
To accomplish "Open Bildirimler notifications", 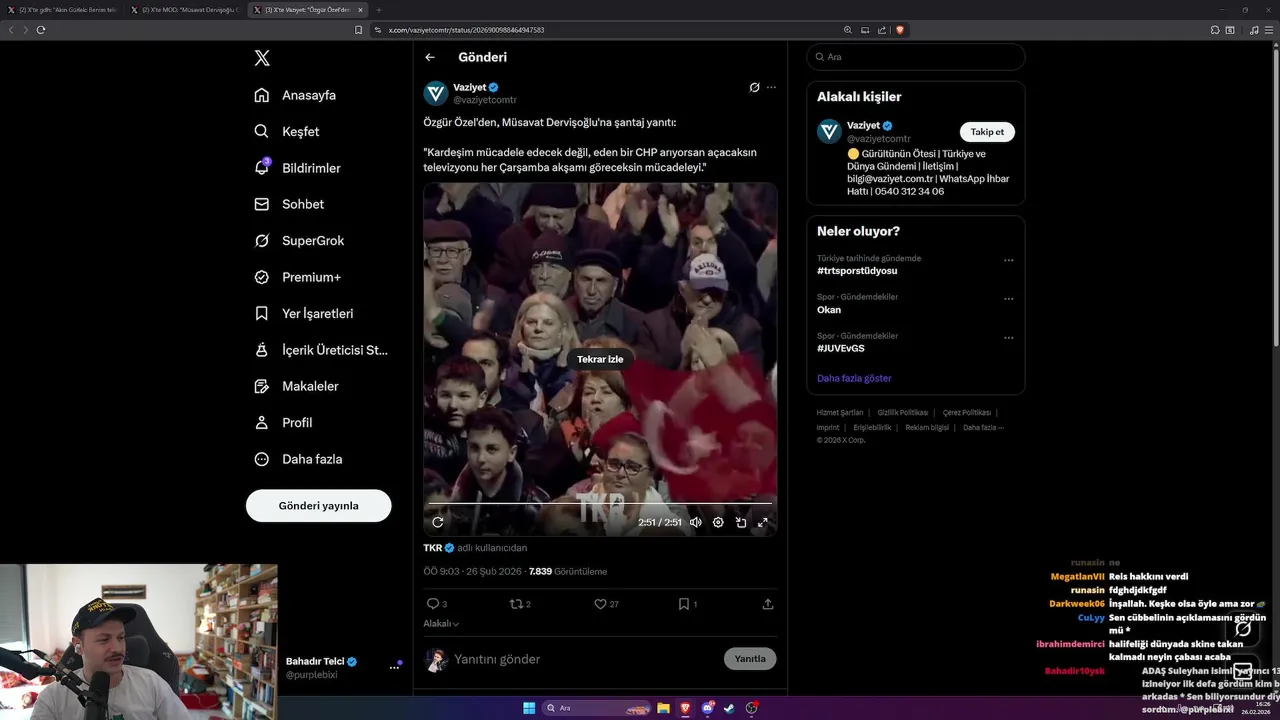I will 297,168.
